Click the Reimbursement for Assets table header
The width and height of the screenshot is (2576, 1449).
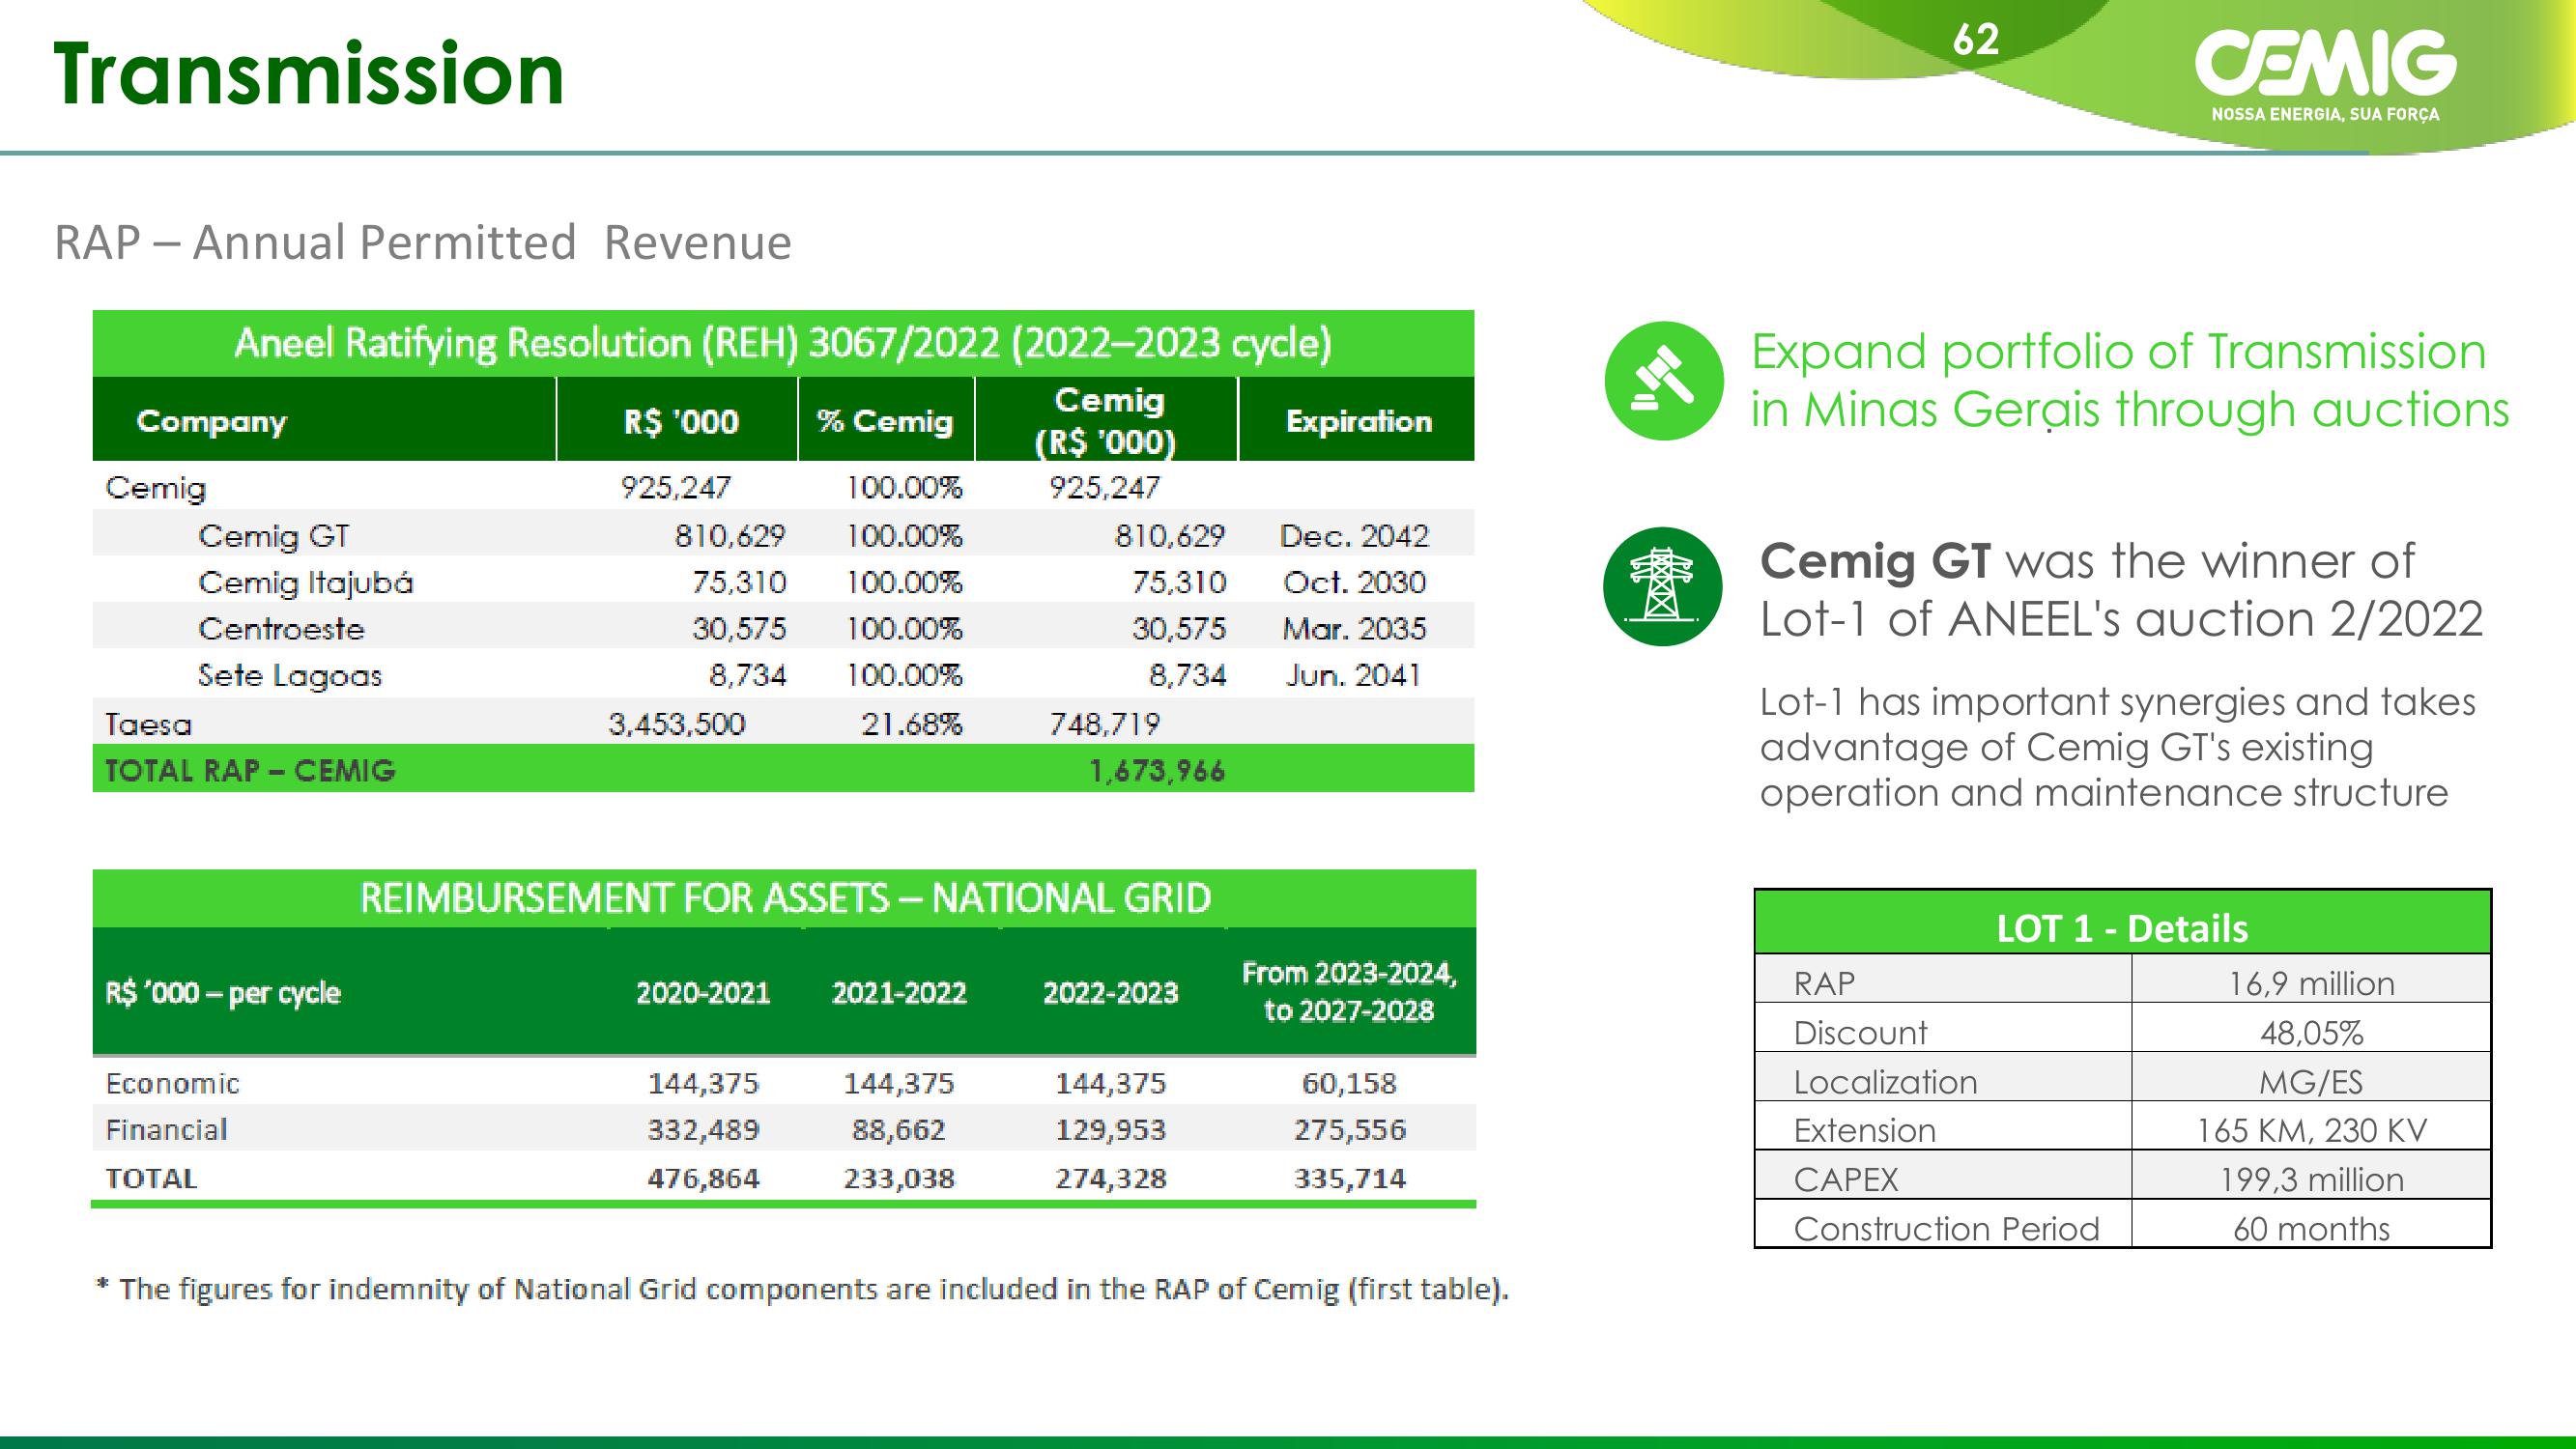tap(785, 898)
